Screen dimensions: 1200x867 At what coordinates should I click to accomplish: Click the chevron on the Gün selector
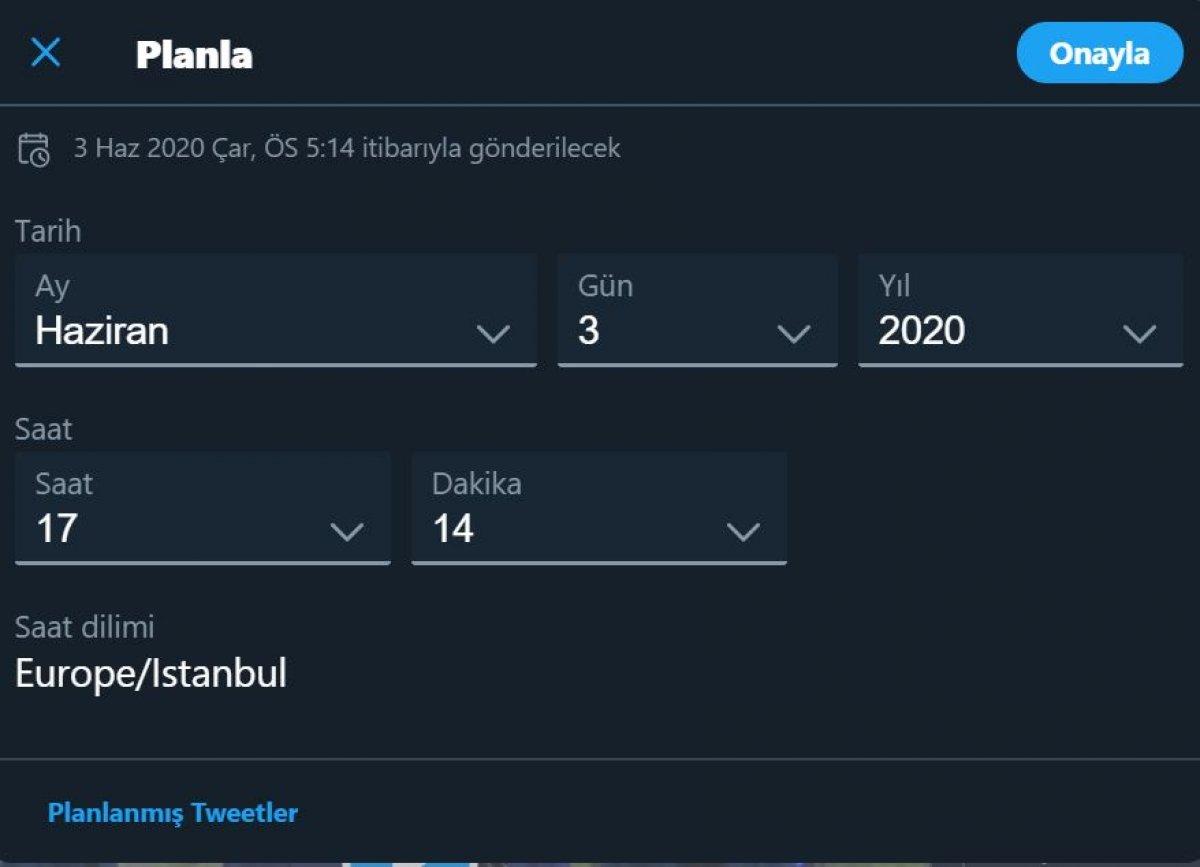795,333
